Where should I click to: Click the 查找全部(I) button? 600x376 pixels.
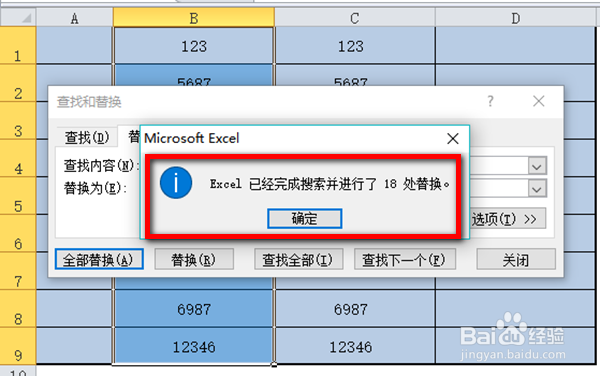(x=298, y=259)
